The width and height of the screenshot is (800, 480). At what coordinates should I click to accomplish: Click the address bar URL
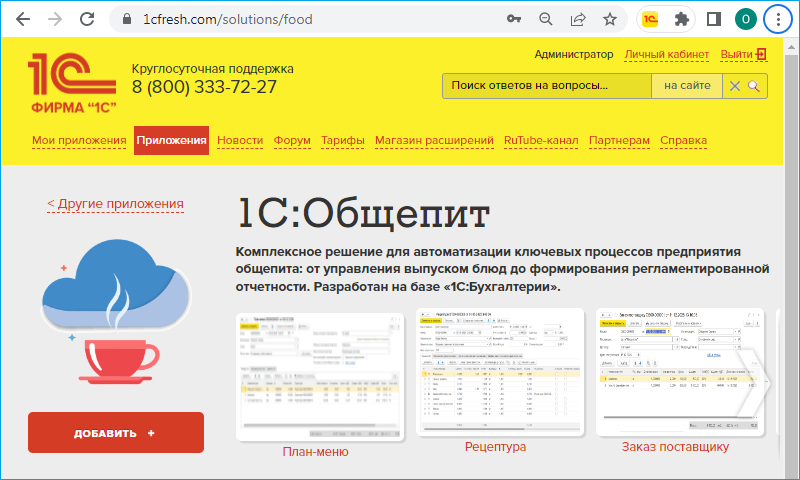[x=228, y=19]
